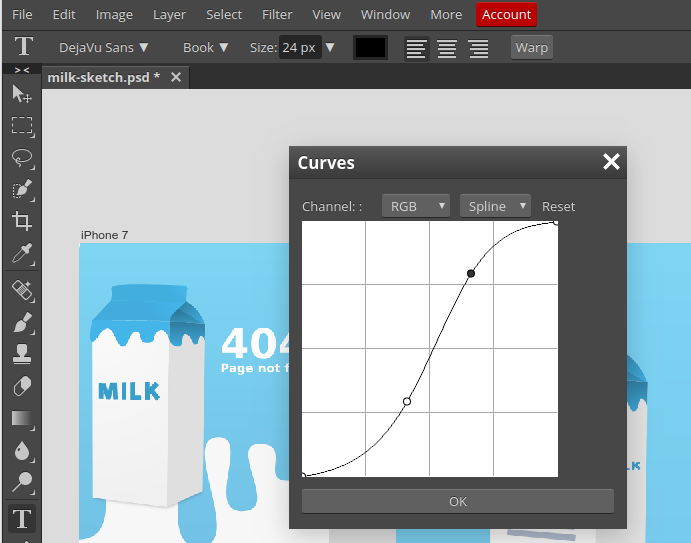The width and height of the screenshot is (691, 543).
Task: Select the Gradient tool
Action: (22, 419)
